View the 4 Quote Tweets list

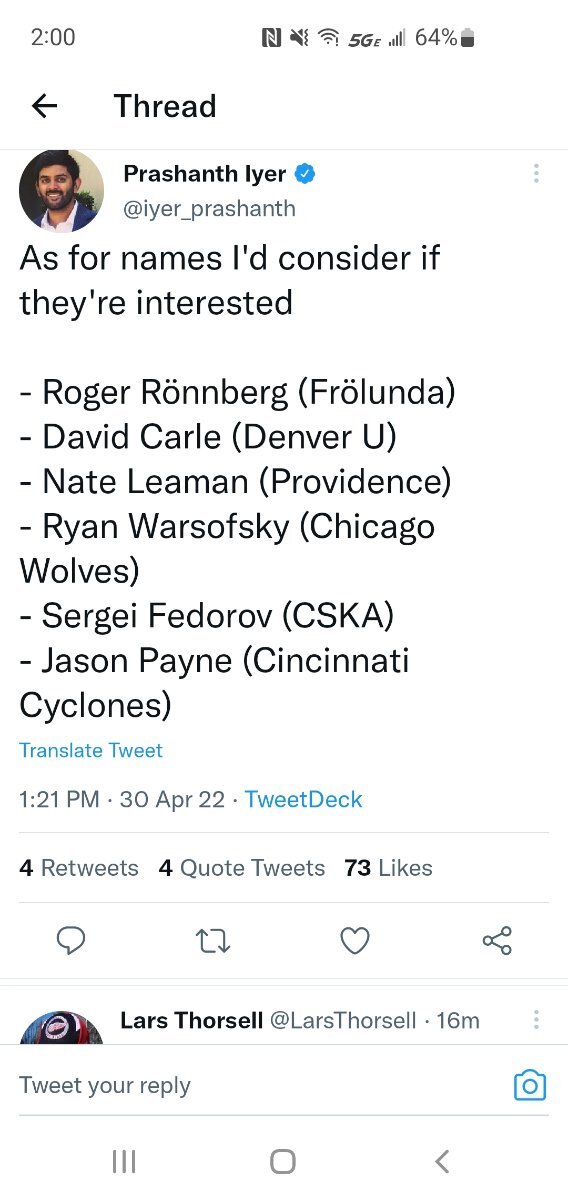point(242,868)
